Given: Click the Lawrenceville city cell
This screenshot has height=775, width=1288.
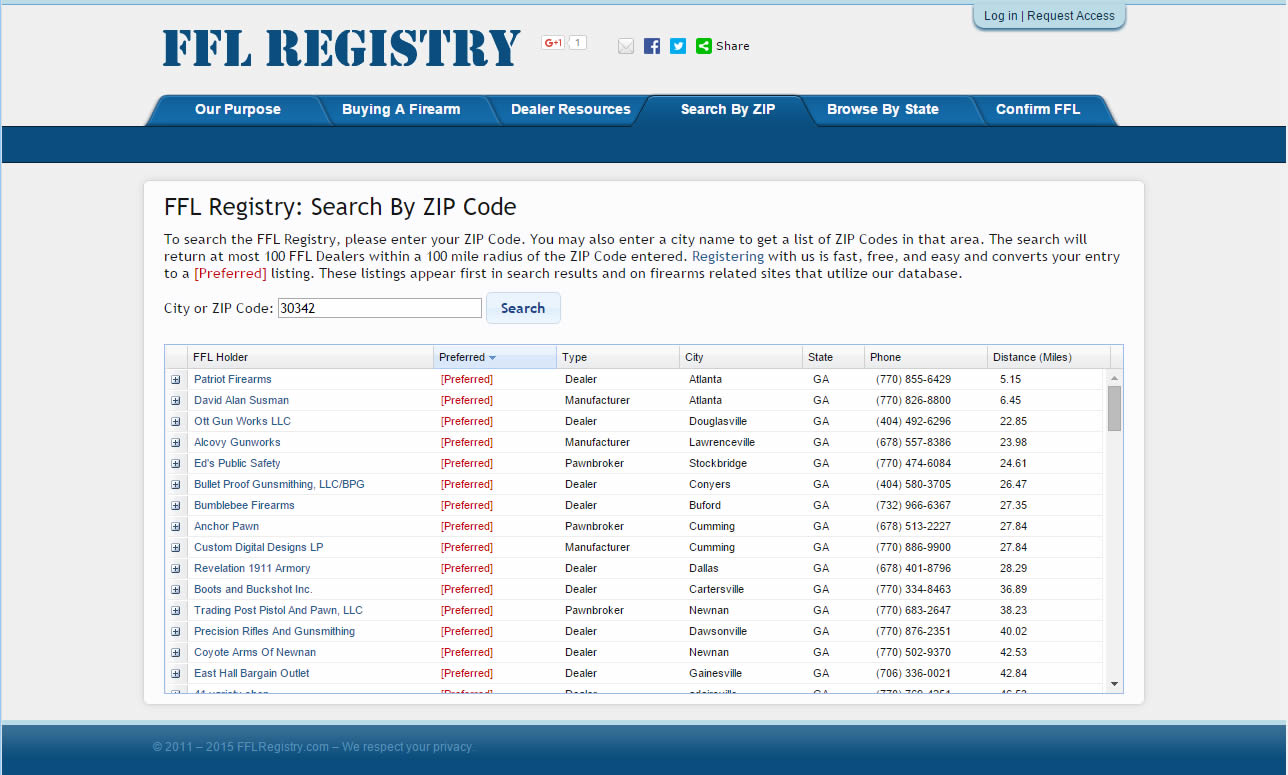Looking at the screenshot, I should [722, 443].
